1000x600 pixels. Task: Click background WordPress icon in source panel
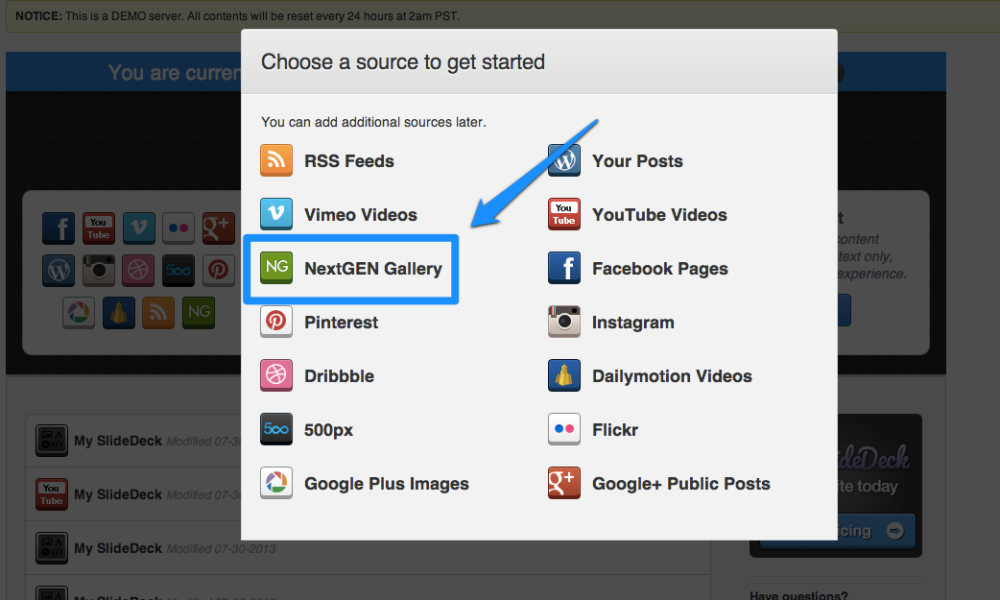click(x=59, y=270)
